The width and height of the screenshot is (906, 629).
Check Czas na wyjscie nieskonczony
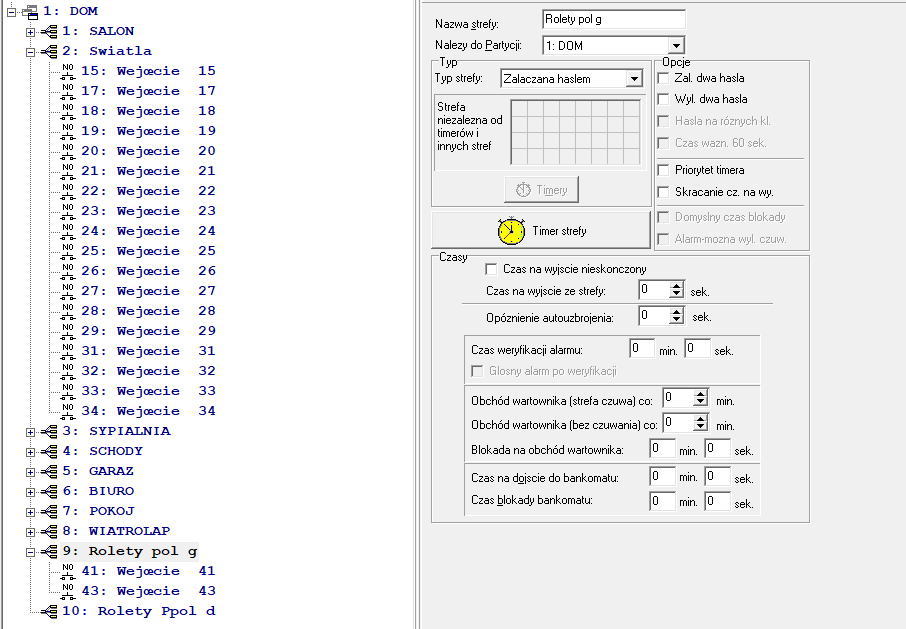tap(491, 269)
